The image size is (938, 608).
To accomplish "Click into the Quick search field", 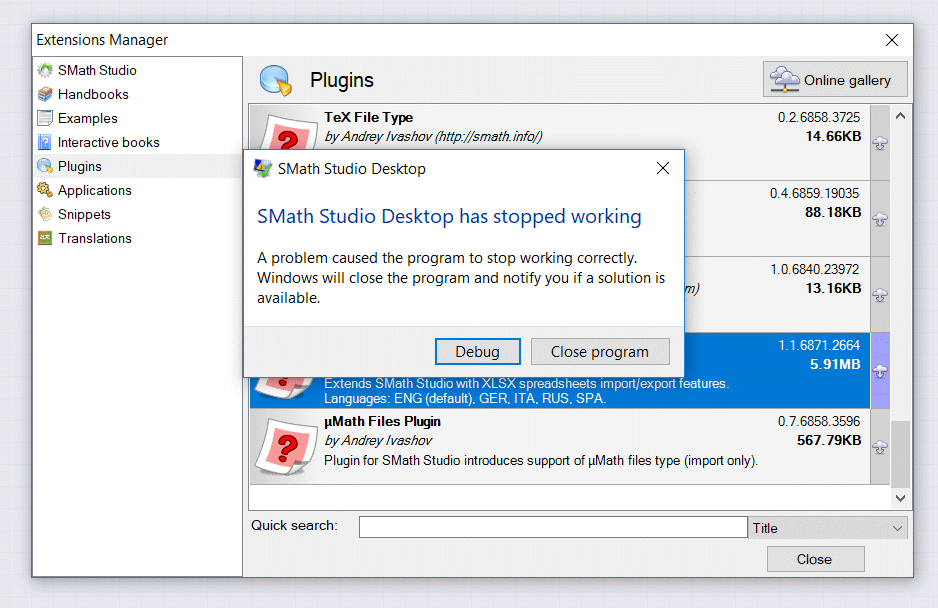I will point(553,527).
